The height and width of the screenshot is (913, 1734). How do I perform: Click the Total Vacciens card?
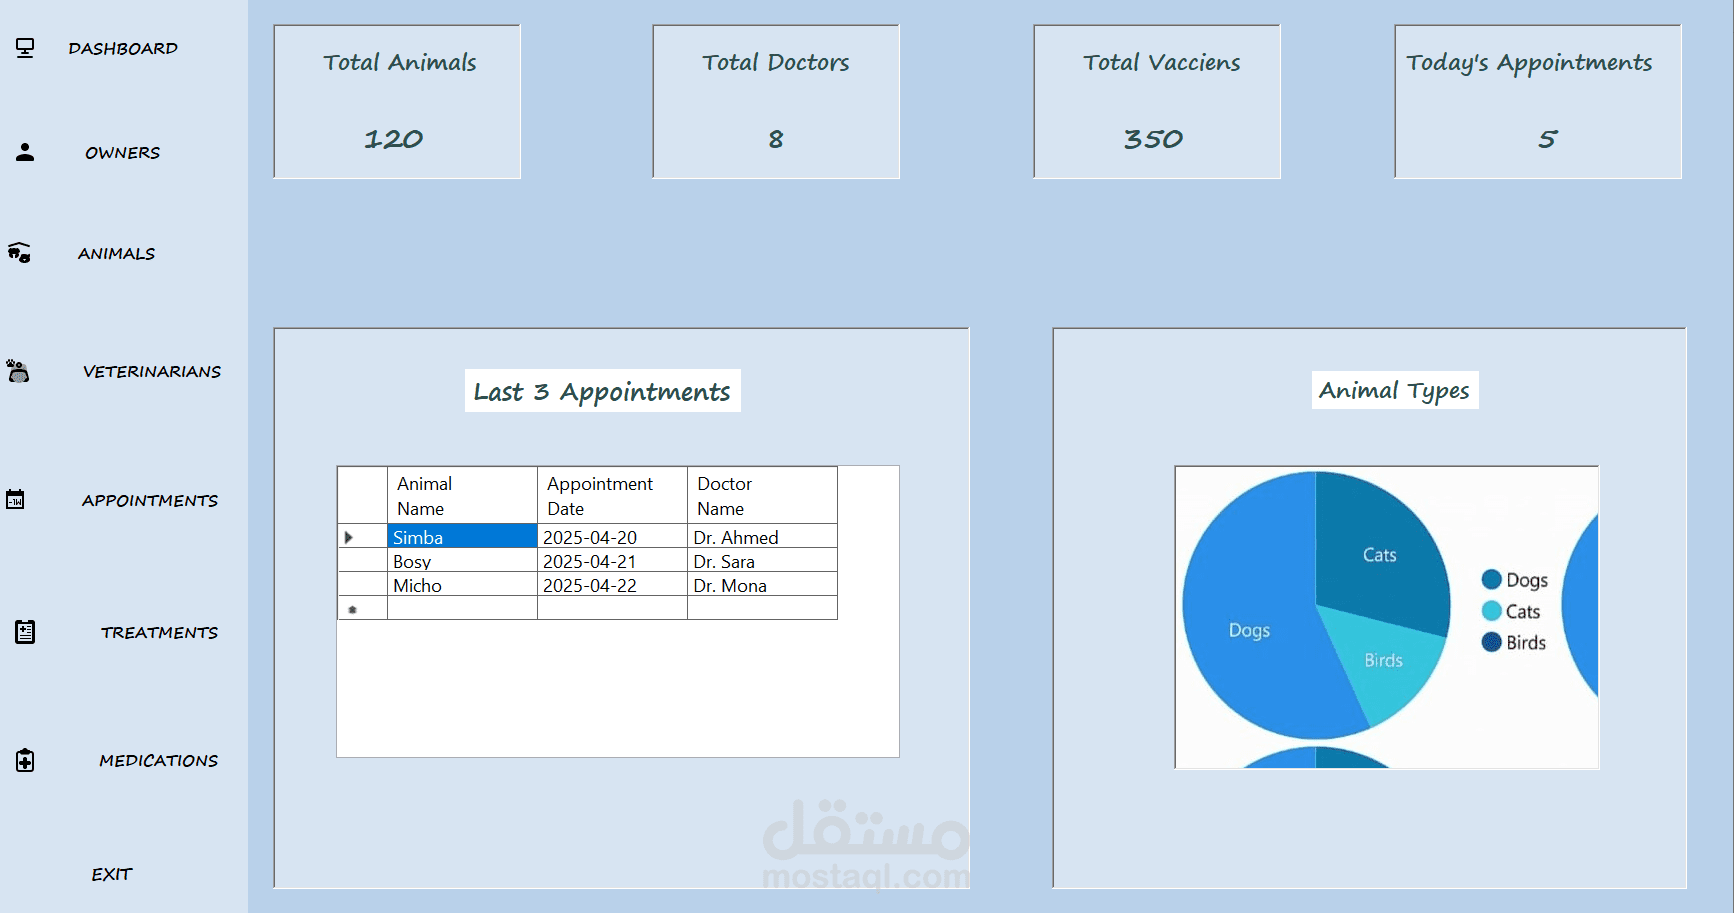tap(1157, 102)
